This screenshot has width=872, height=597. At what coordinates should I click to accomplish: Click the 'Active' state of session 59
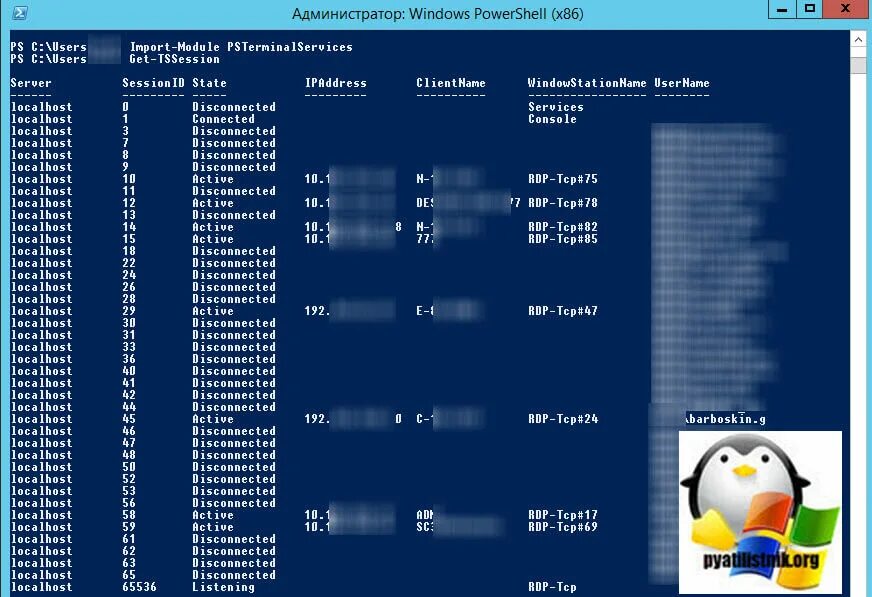pos(212,527)
